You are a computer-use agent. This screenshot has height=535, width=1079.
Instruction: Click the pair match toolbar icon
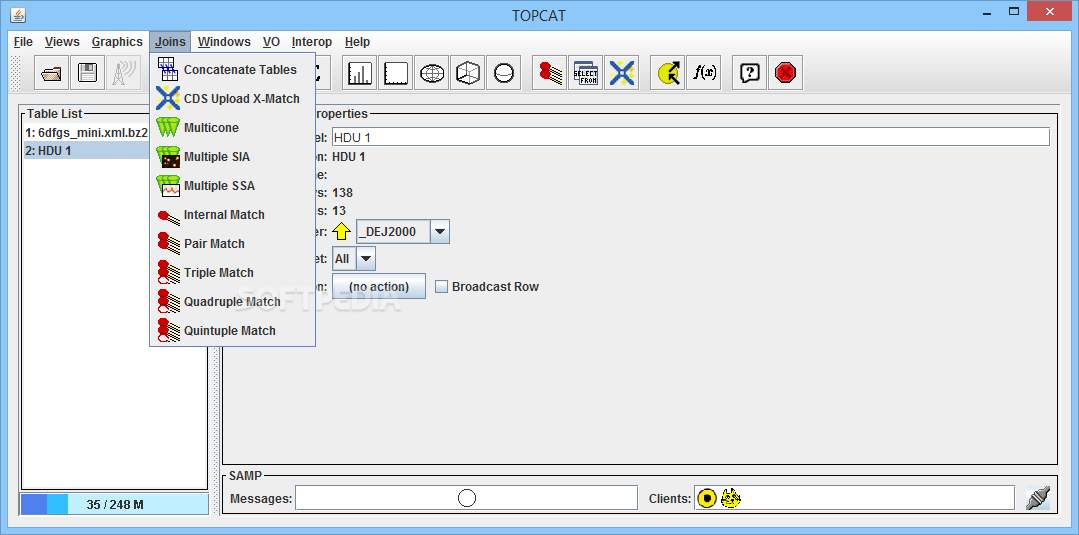coord(550,73)
